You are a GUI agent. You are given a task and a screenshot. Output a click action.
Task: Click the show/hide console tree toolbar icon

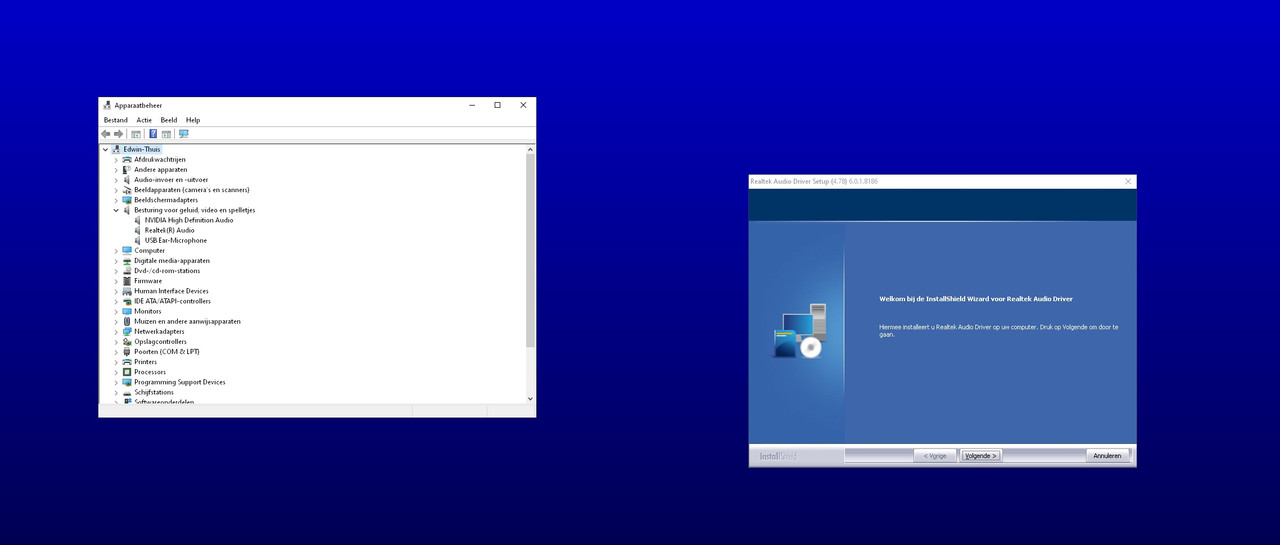pyautogui.click(x=136, y=134)
